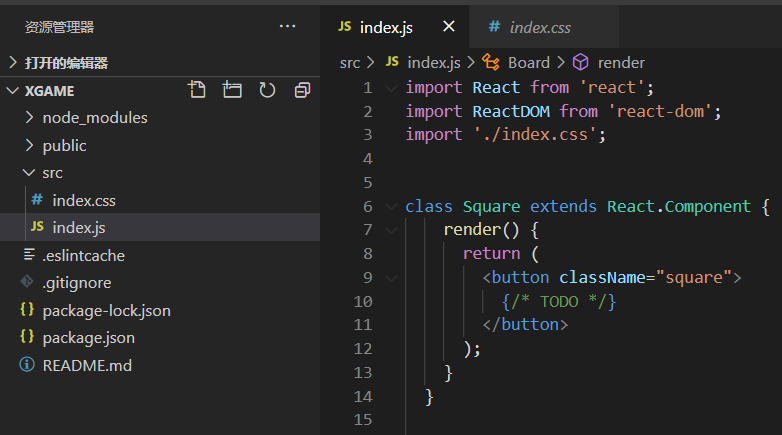Viewport: 782px width, 435px height.
Task: Fold the button element at line 9
Action: (391, 278)
